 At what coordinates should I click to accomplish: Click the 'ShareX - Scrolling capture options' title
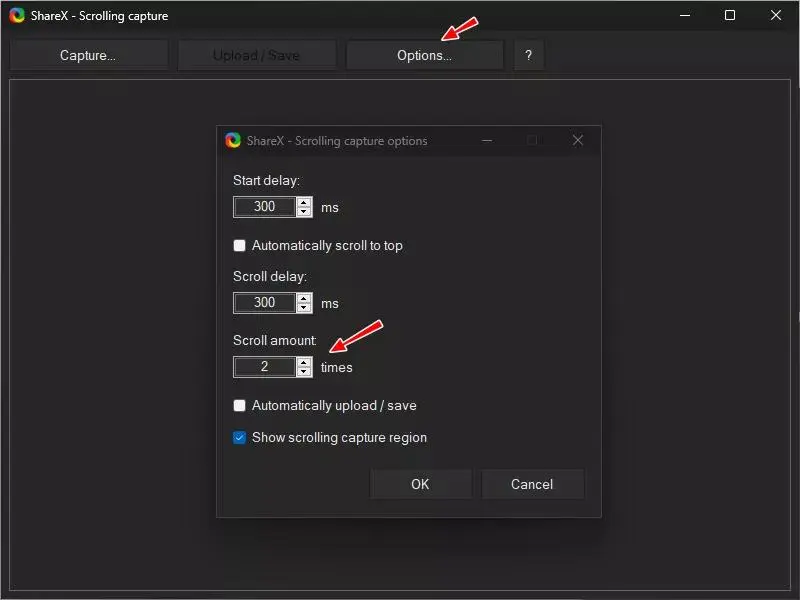pos(337,141)
